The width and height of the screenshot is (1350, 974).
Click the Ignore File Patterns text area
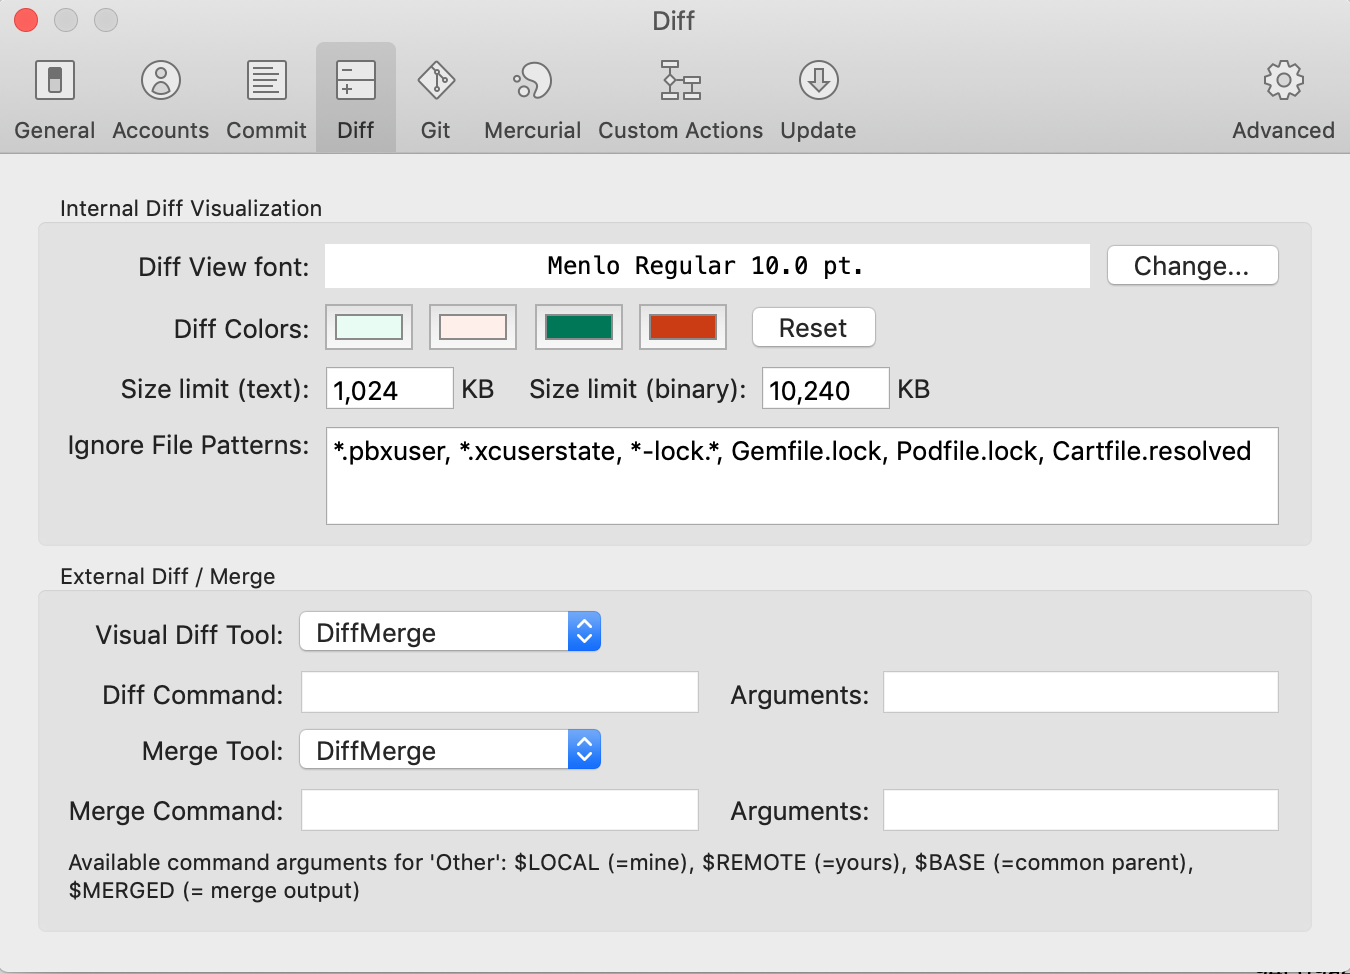(800, 475)
